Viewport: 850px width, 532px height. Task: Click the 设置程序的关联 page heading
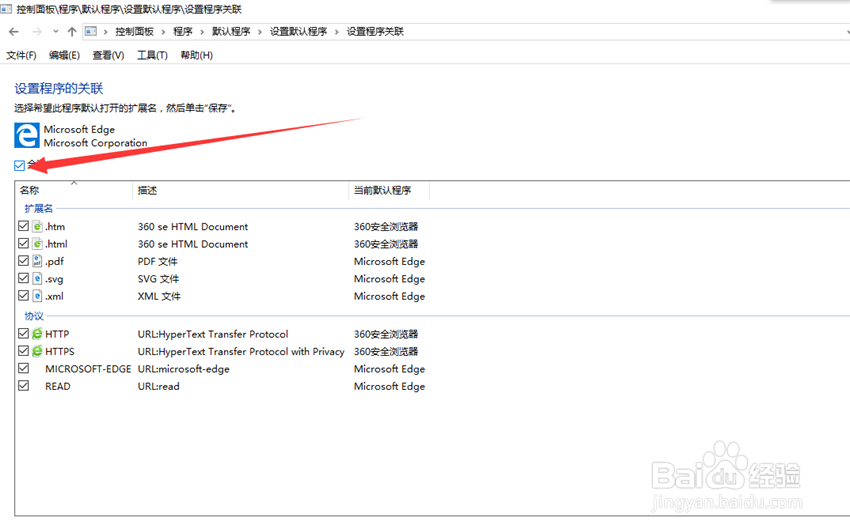pos(59,88)
